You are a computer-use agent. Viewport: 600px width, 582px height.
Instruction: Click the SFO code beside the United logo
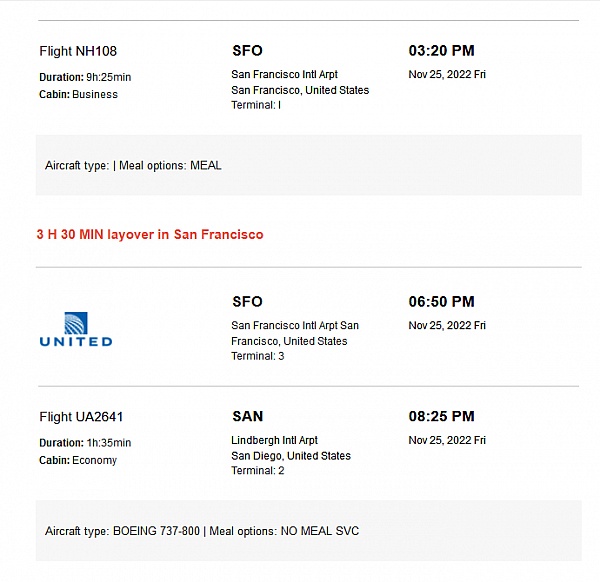(x=247, y=301)
